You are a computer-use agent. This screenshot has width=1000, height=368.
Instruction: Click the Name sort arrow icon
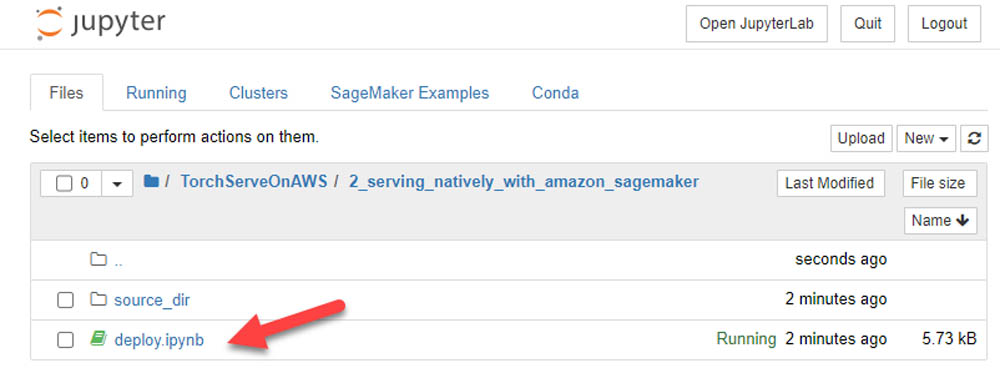(963, 221)
